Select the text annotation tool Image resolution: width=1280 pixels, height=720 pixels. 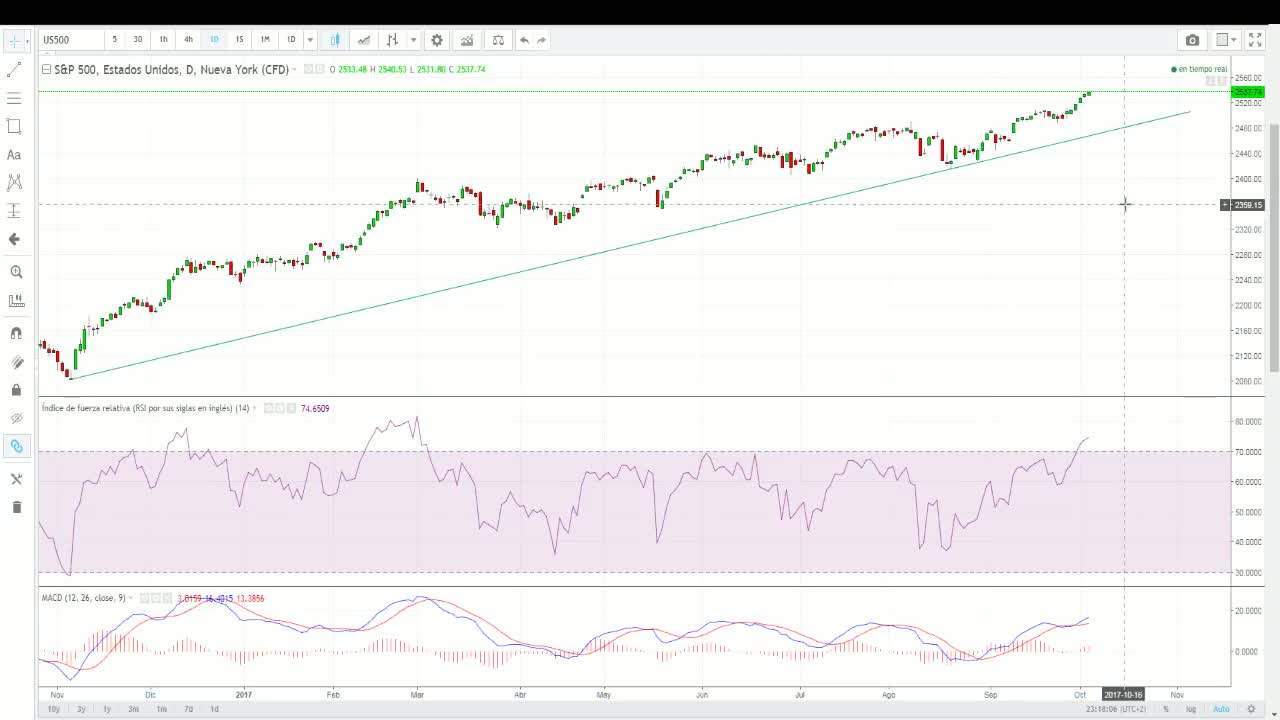coord(14,155)
